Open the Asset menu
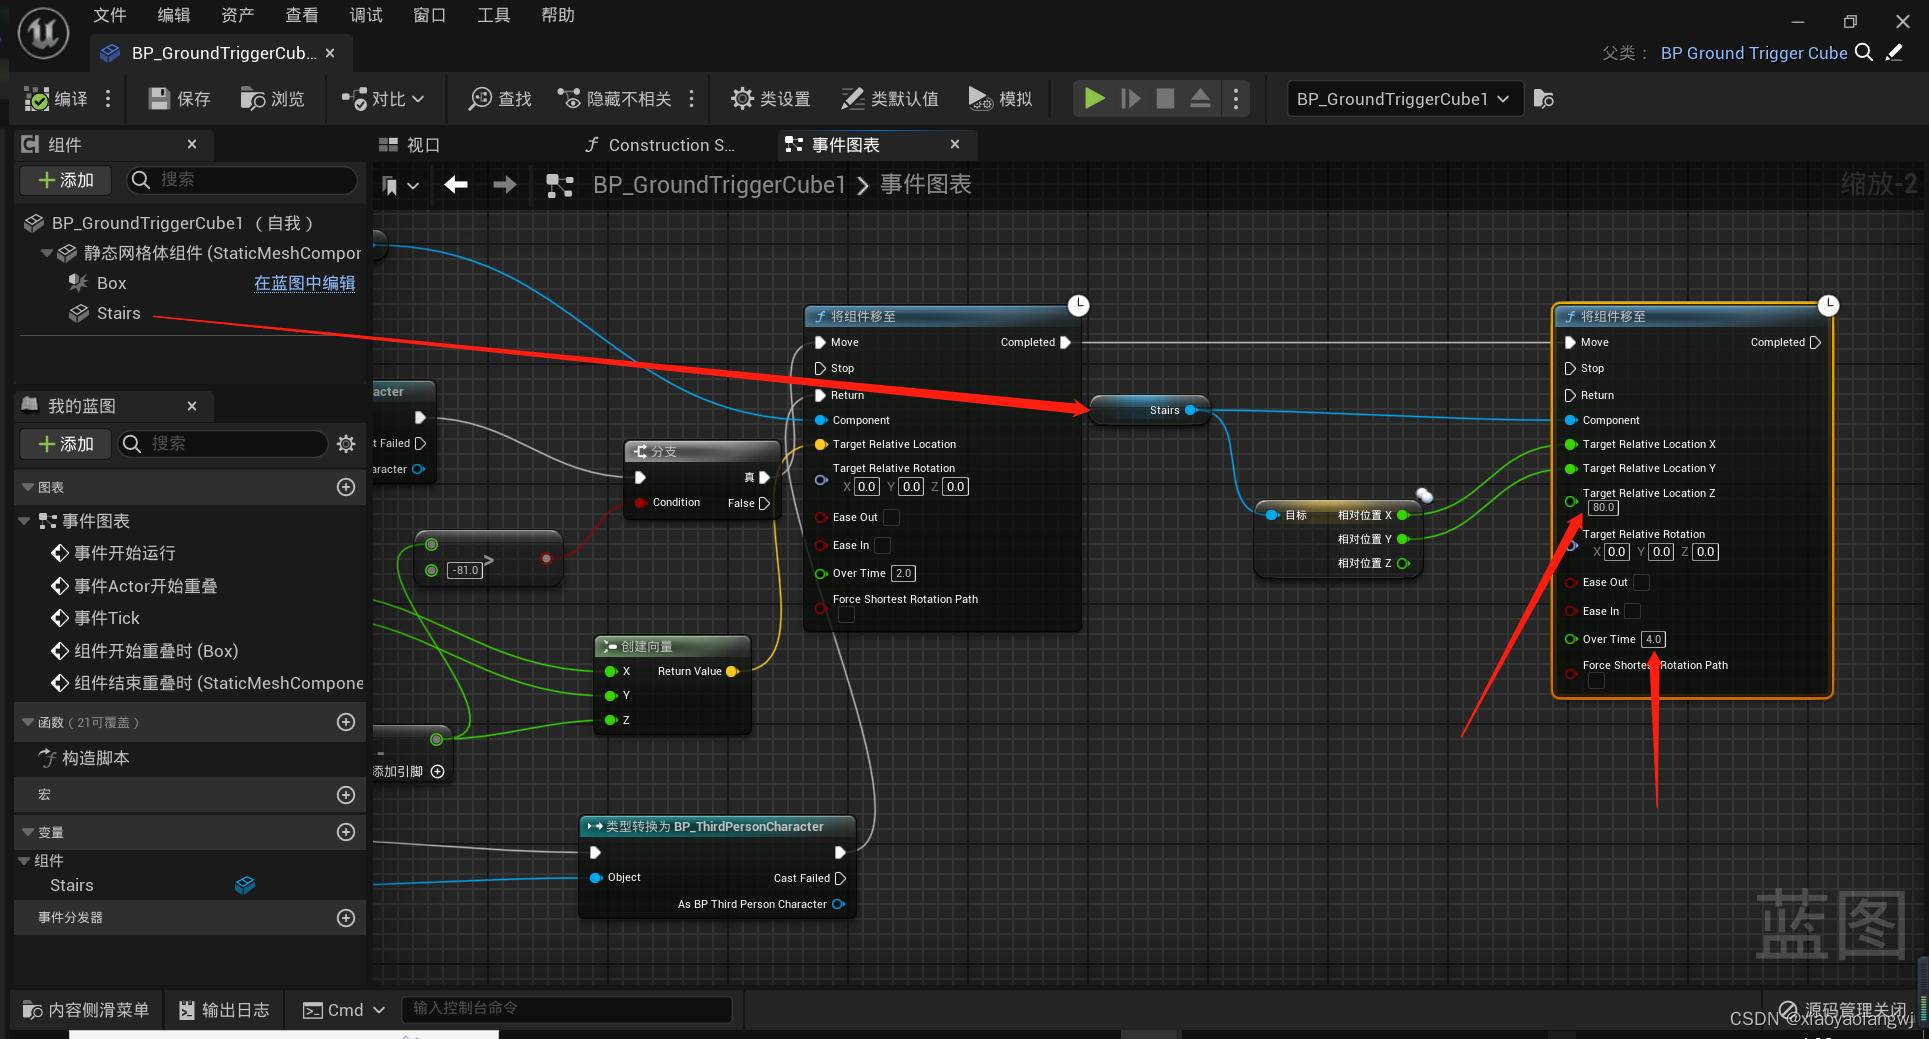 238,15
